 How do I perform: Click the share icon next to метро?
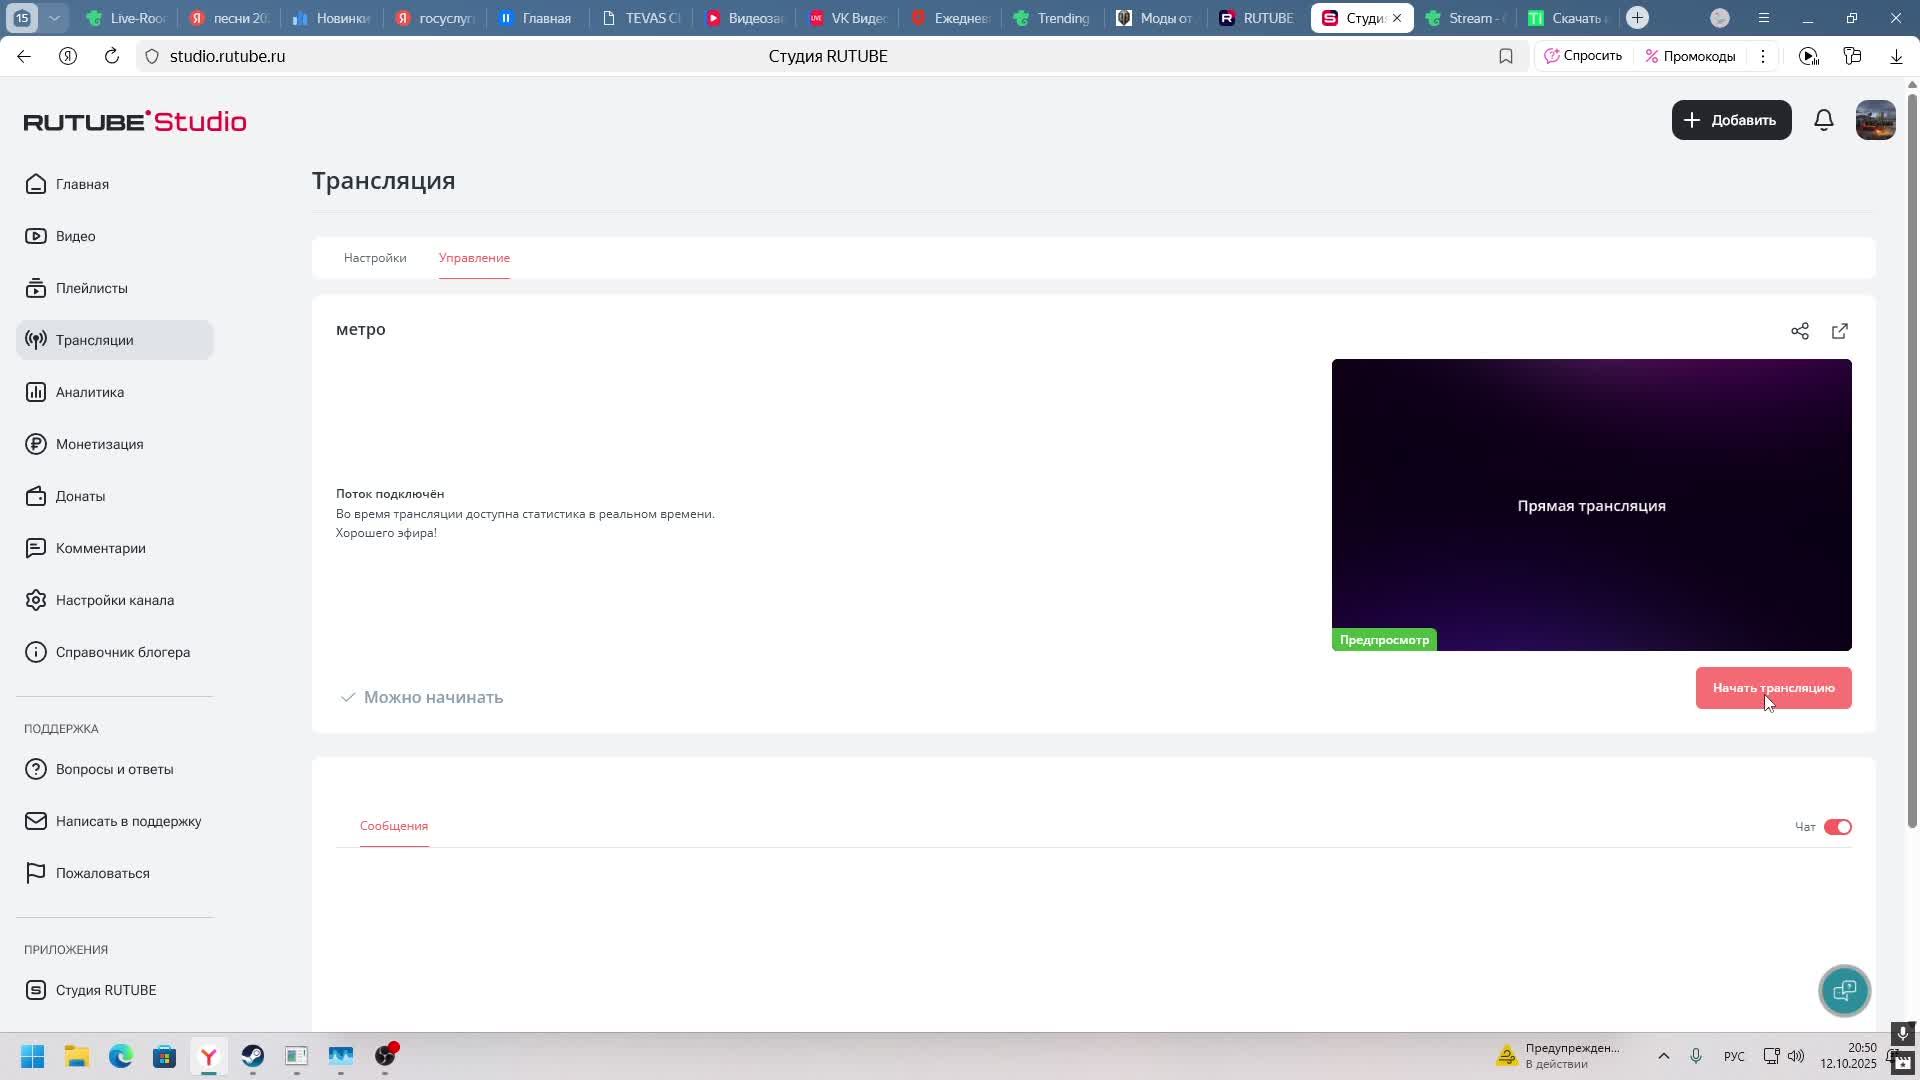[1799, 331]
